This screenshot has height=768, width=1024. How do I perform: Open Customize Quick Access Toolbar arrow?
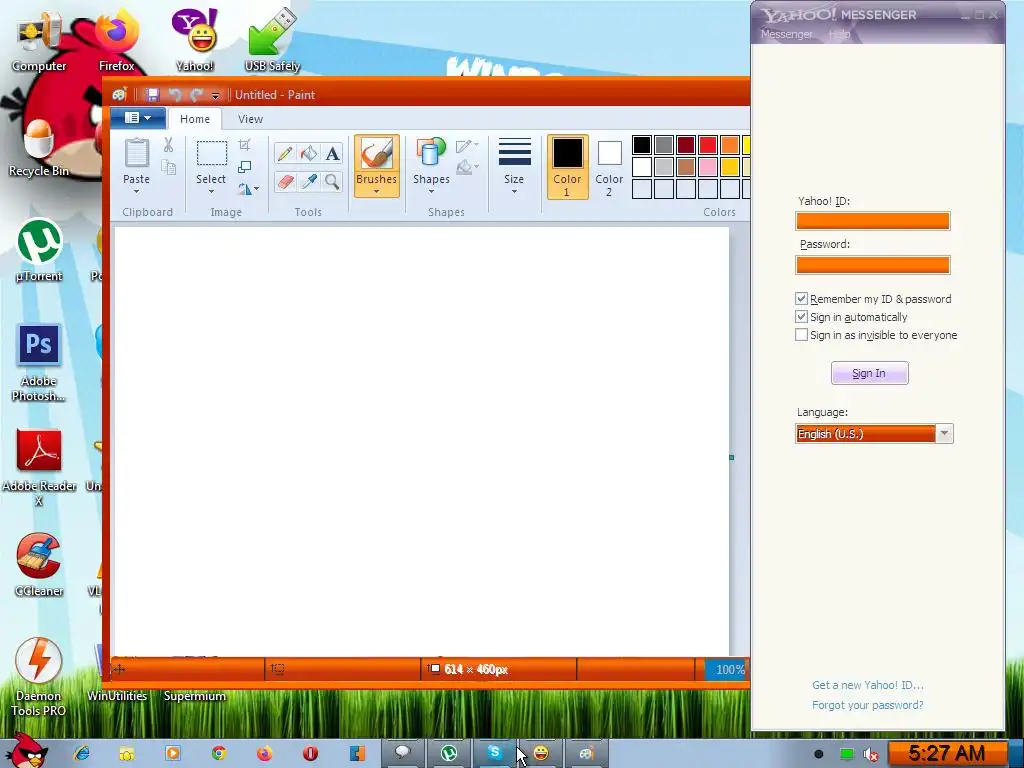216,95
